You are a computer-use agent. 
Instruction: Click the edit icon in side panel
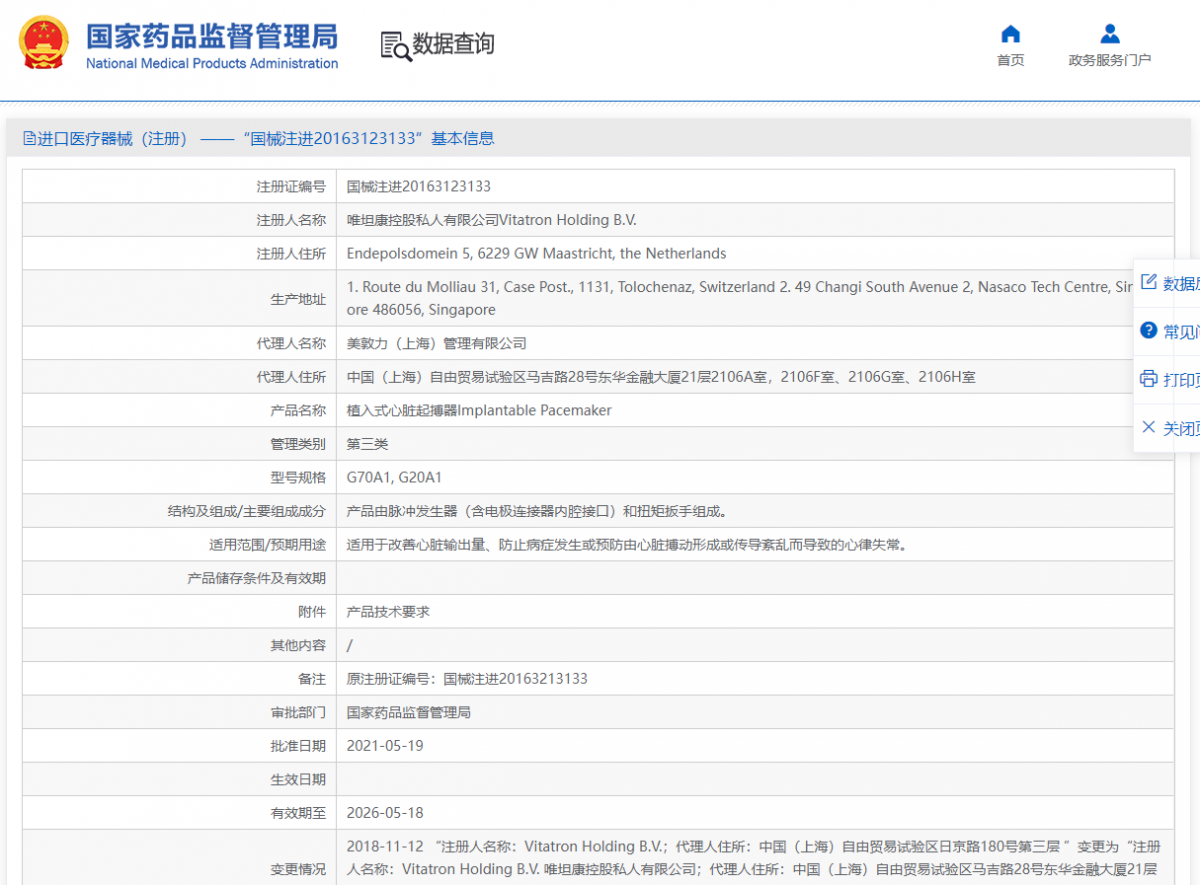(1149, 282)
